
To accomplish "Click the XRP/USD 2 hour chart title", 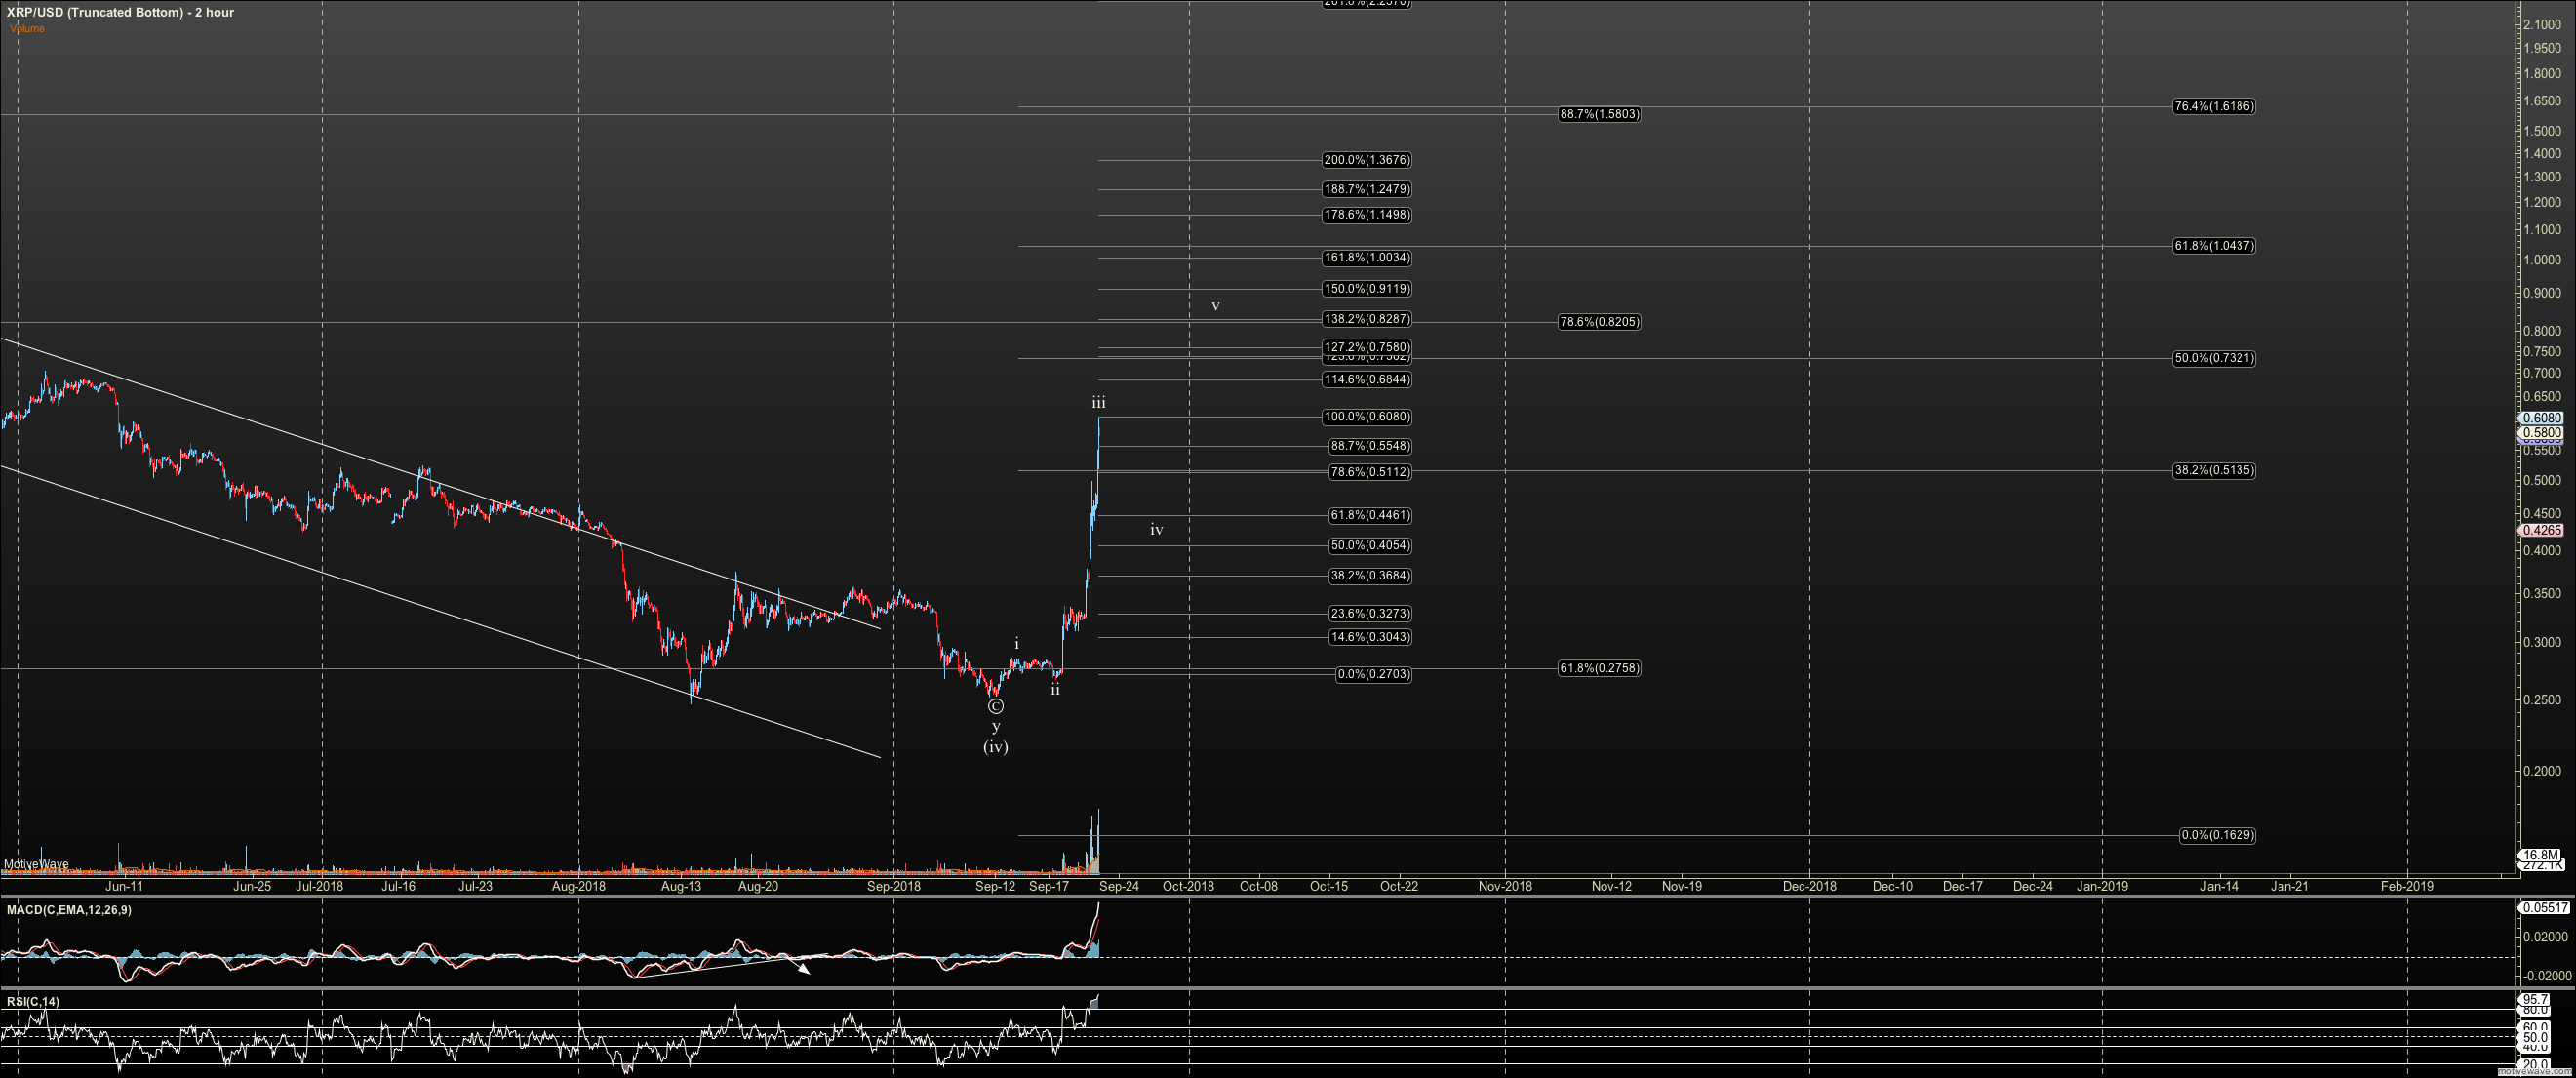I will pos(120,12).
